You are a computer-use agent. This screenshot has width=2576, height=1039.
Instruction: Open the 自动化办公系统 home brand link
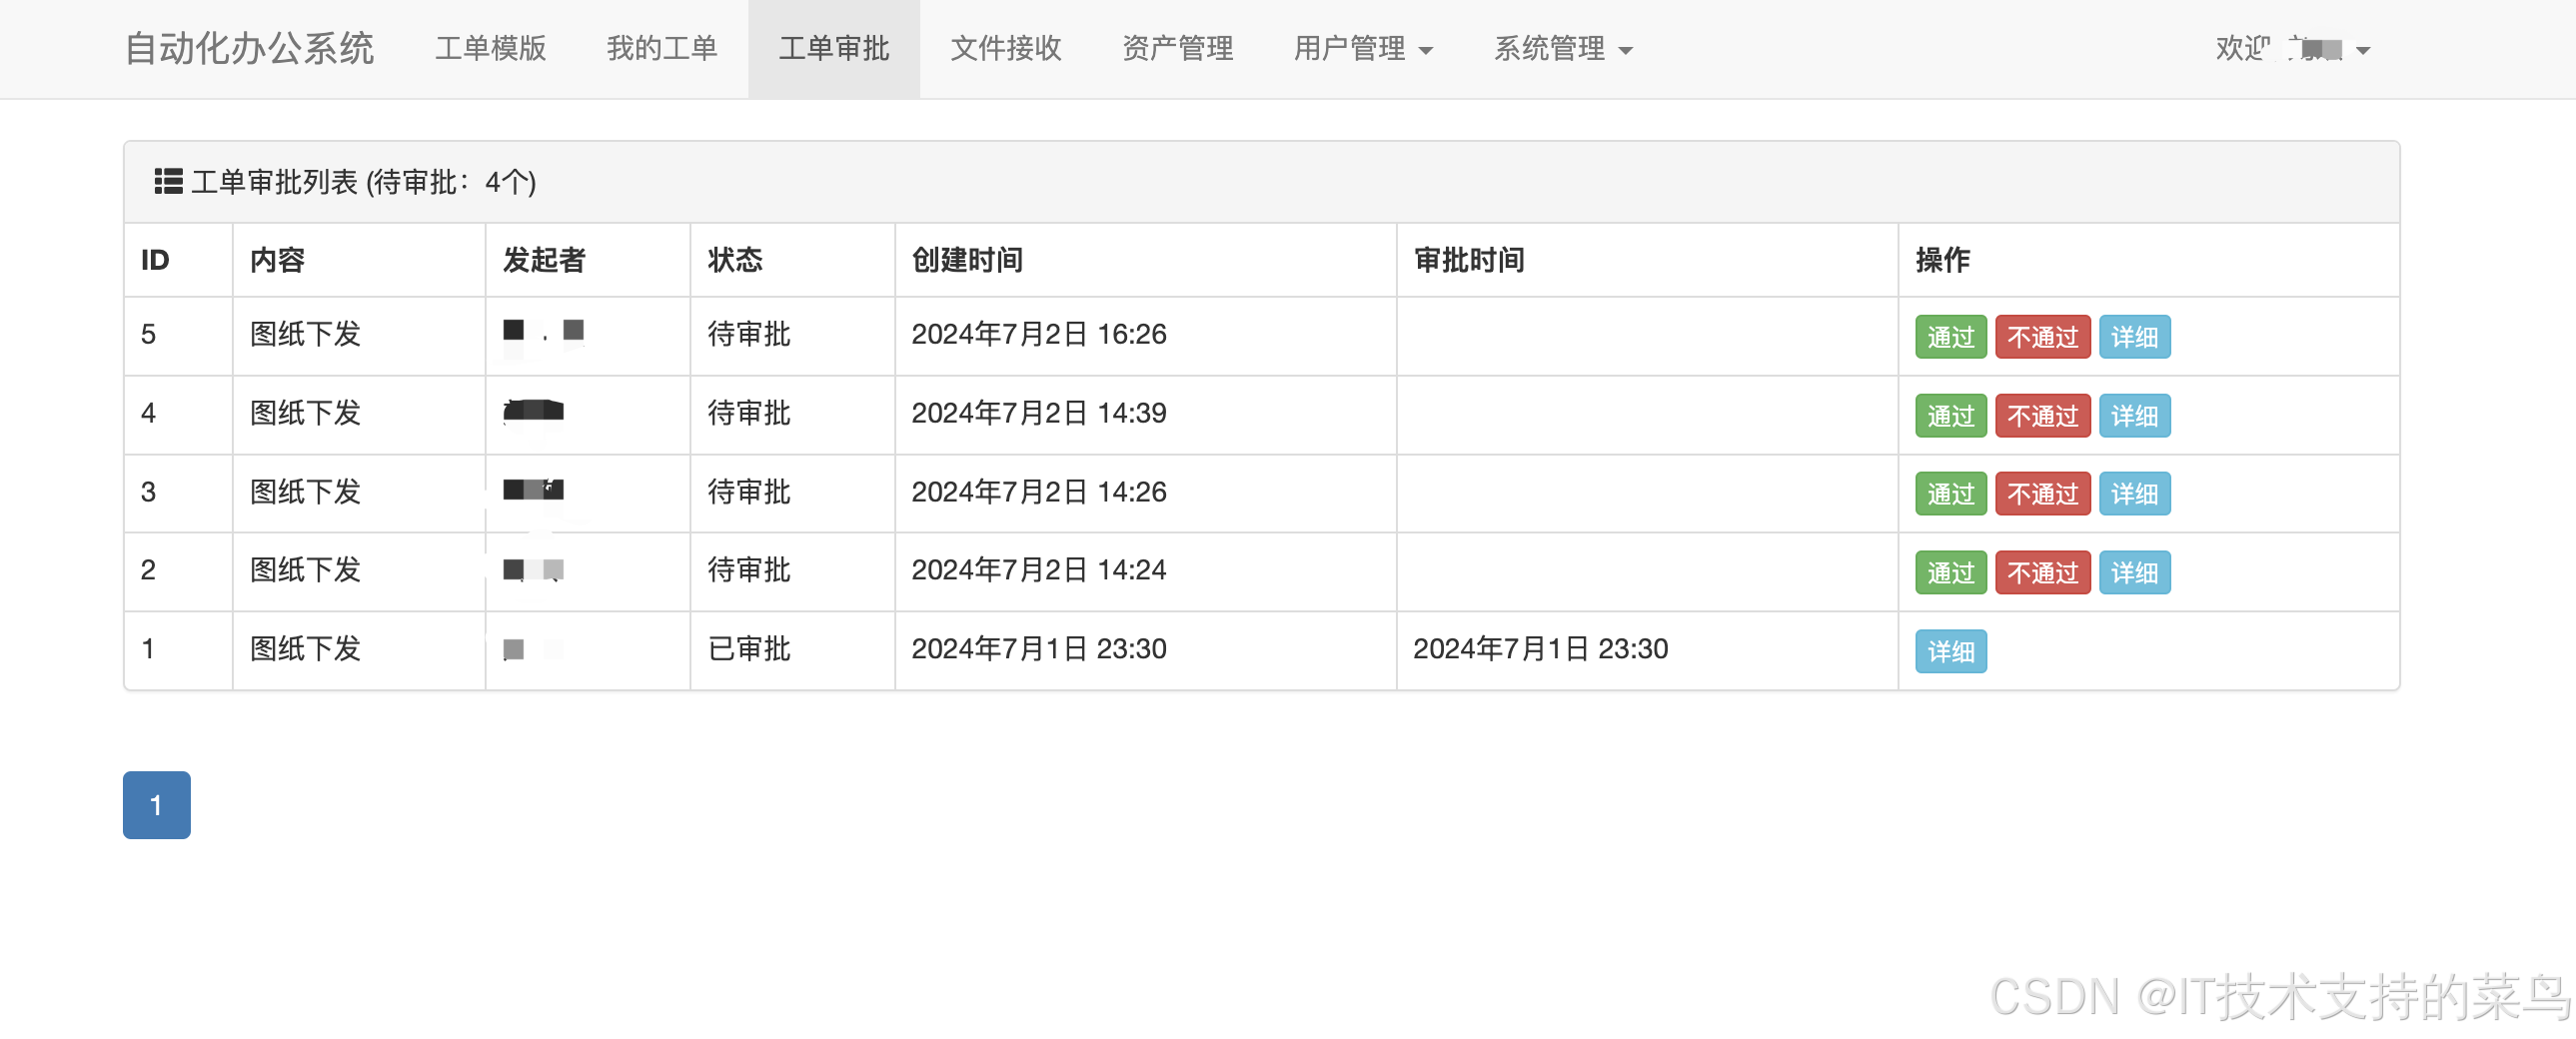249,49
